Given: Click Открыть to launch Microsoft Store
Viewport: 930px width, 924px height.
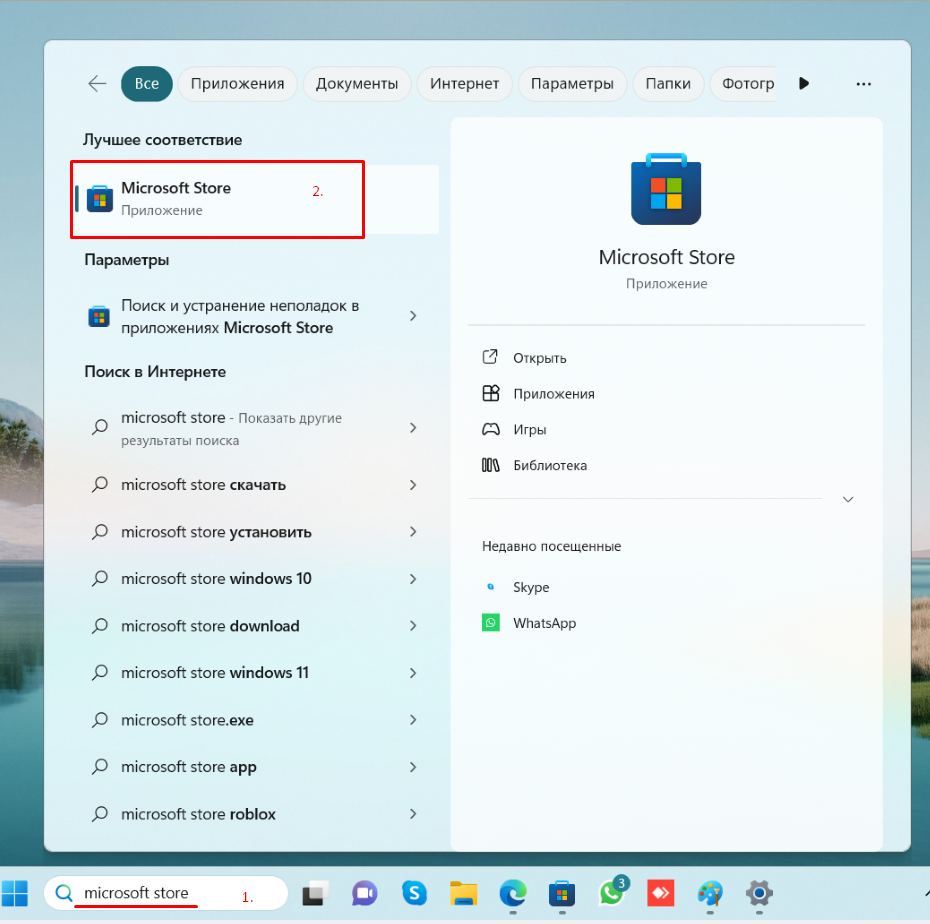Looking at the screenshot, I should point(539,358).
